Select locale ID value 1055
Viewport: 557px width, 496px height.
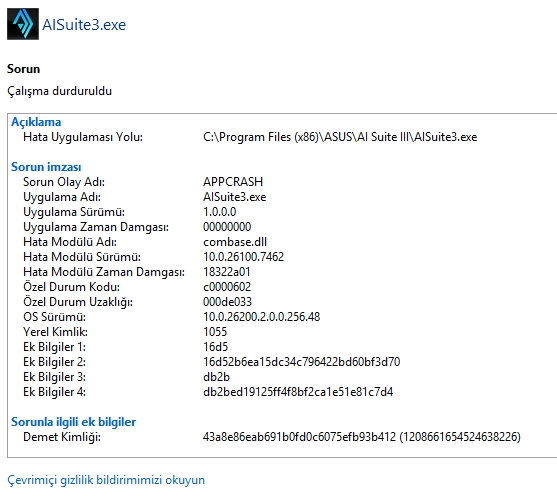click(215, 332)
